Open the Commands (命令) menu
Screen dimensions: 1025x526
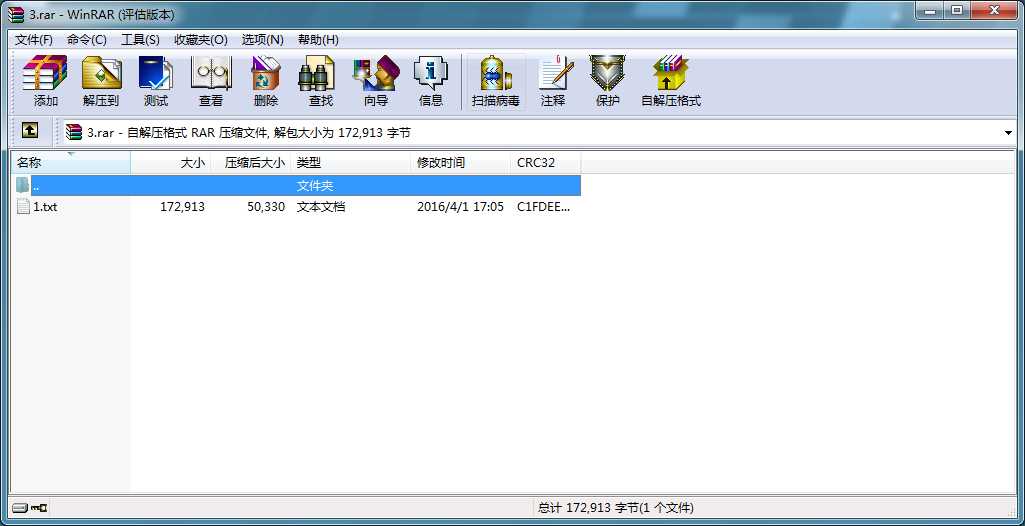coord(86,39)
